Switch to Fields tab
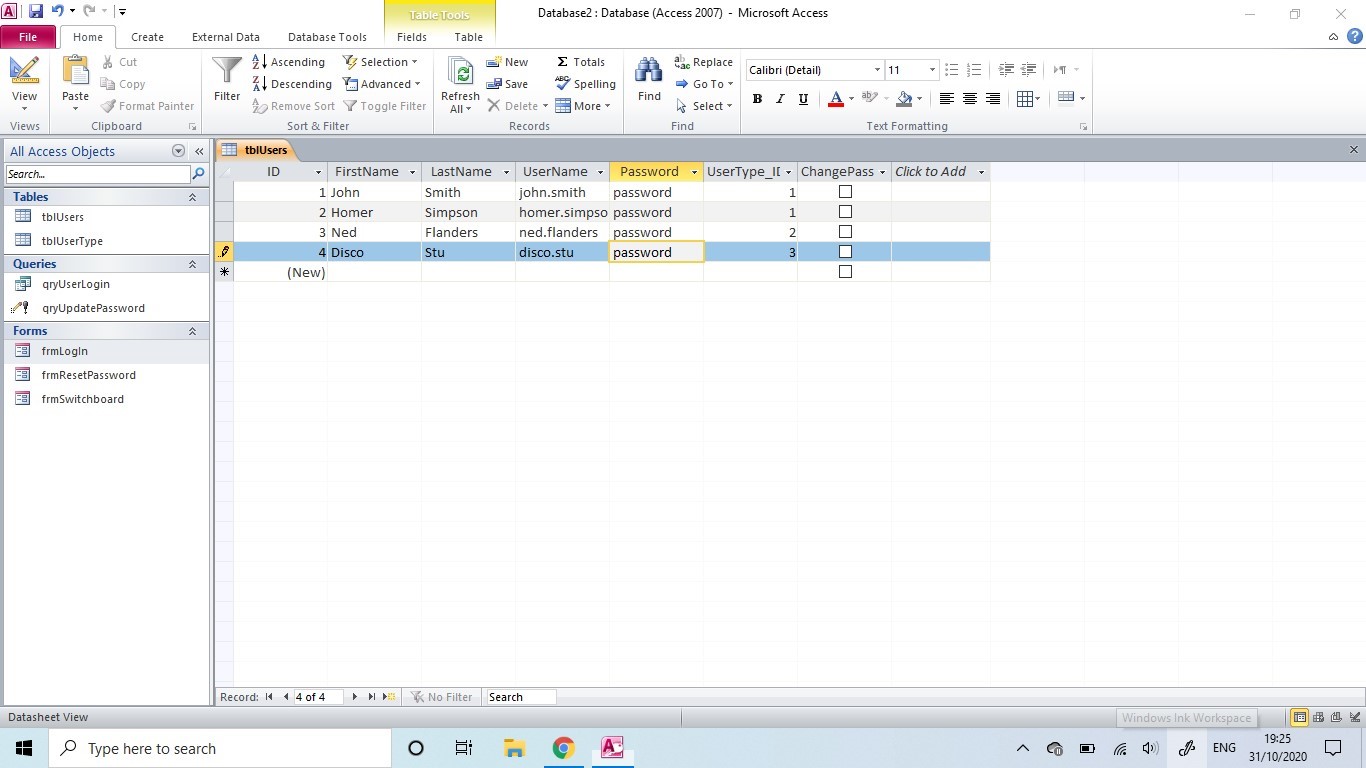The height and width of the screenshot is (768, 1366). [x=412, y=37]
